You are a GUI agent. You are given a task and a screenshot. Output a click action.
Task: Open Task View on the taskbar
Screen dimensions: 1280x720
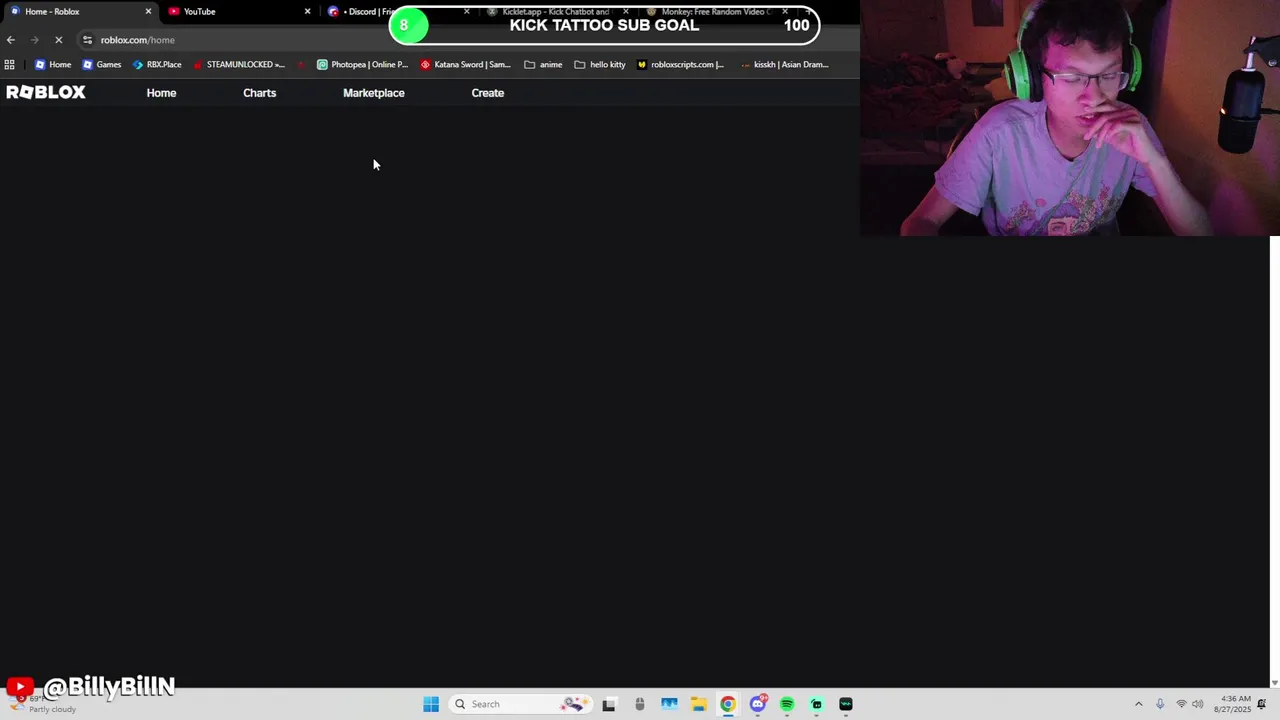coord(609,704)
